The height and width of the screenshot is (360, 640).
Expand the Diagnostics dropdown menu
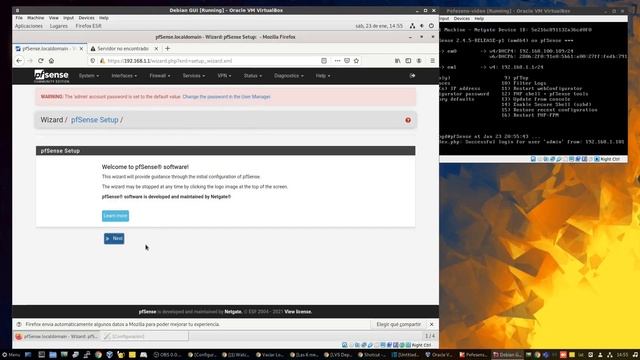(x=289, y=76)
